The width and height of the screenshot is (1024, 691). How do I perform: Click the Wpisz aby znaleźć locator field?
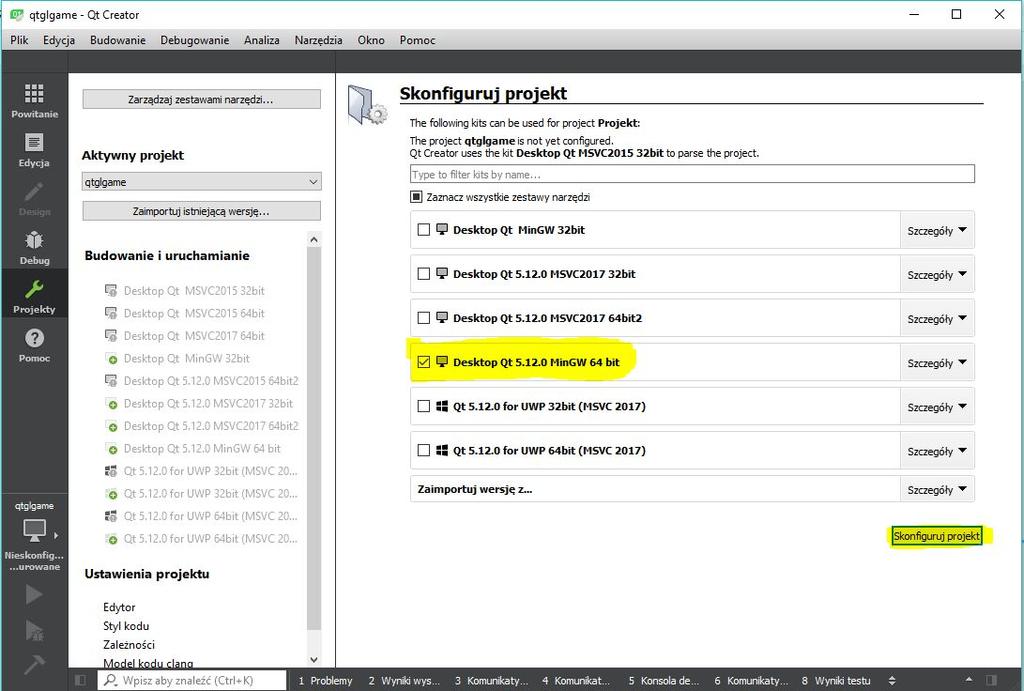coord(193,681)
